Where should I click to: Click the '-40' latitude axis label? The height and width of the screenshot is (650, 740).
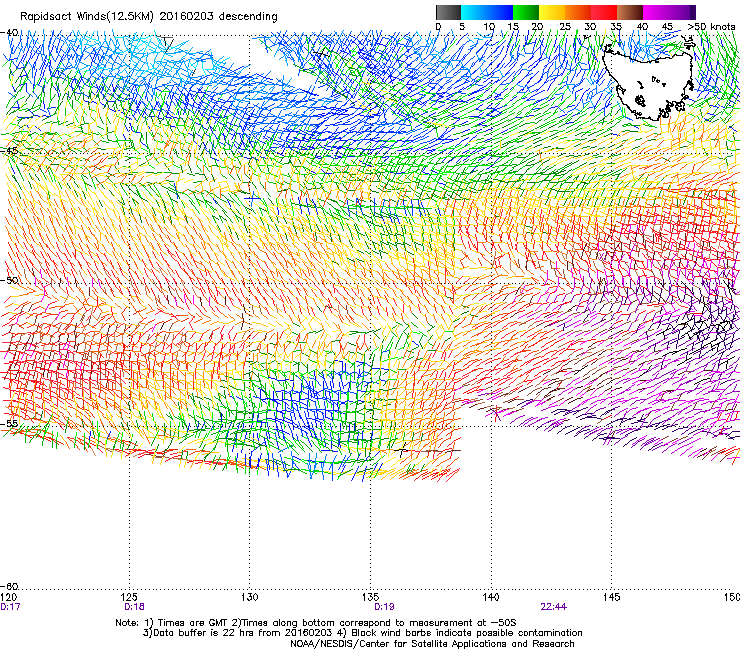pyautogui.click(x=9, y=33)
